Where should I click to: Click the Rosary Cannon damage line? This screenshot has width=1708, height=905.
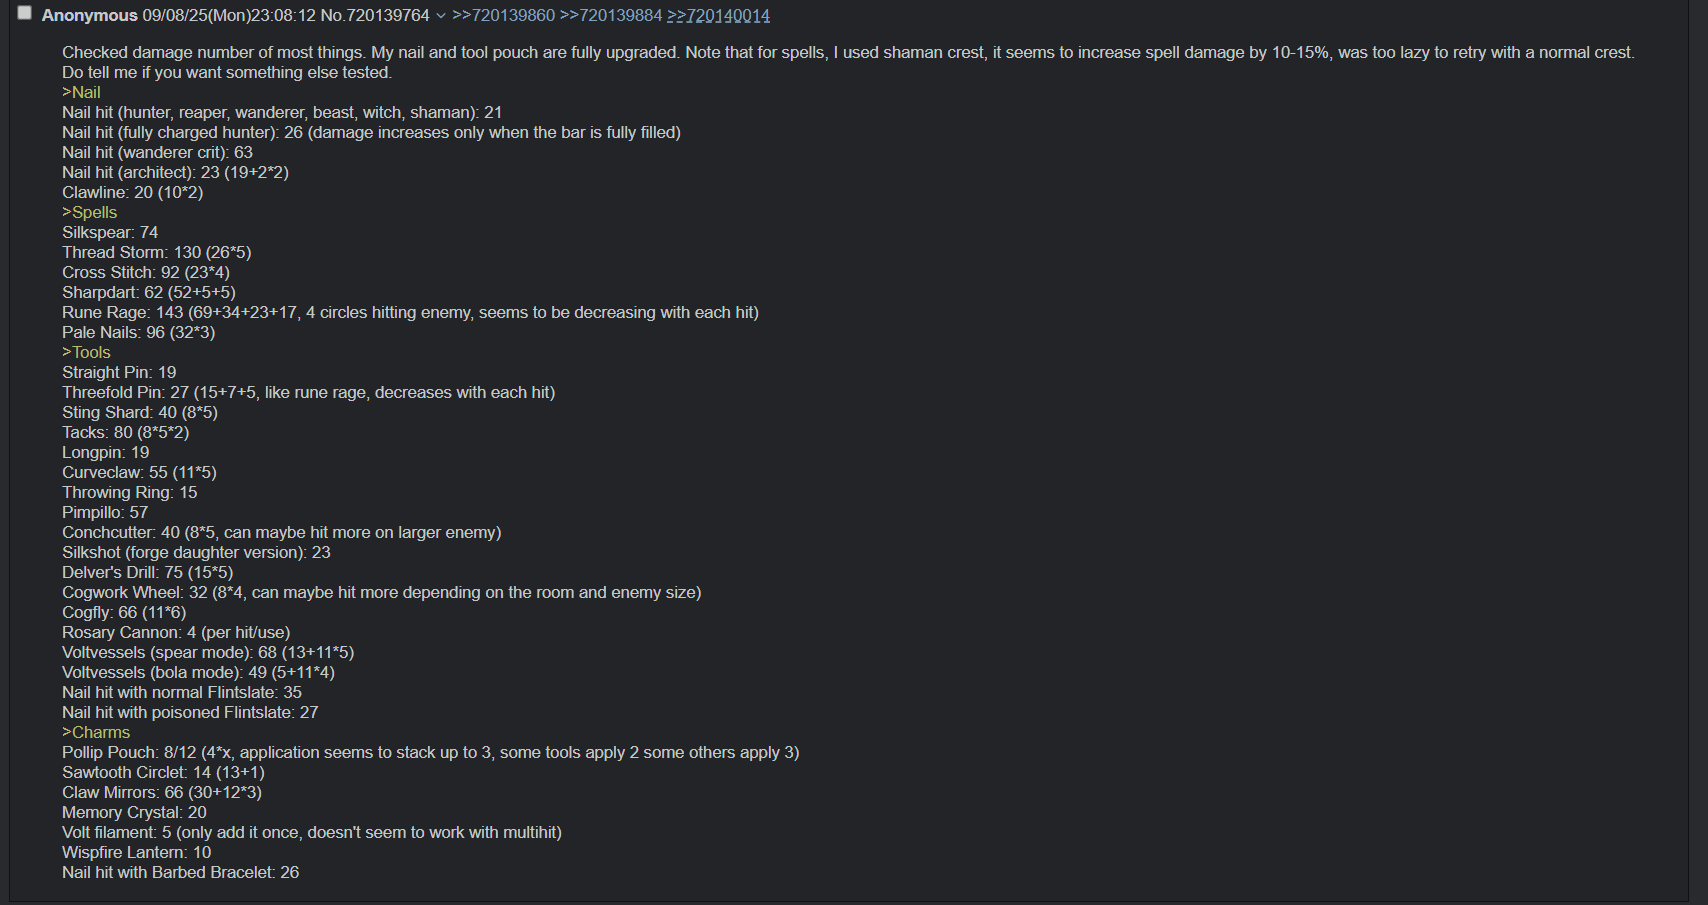(176, 632)
